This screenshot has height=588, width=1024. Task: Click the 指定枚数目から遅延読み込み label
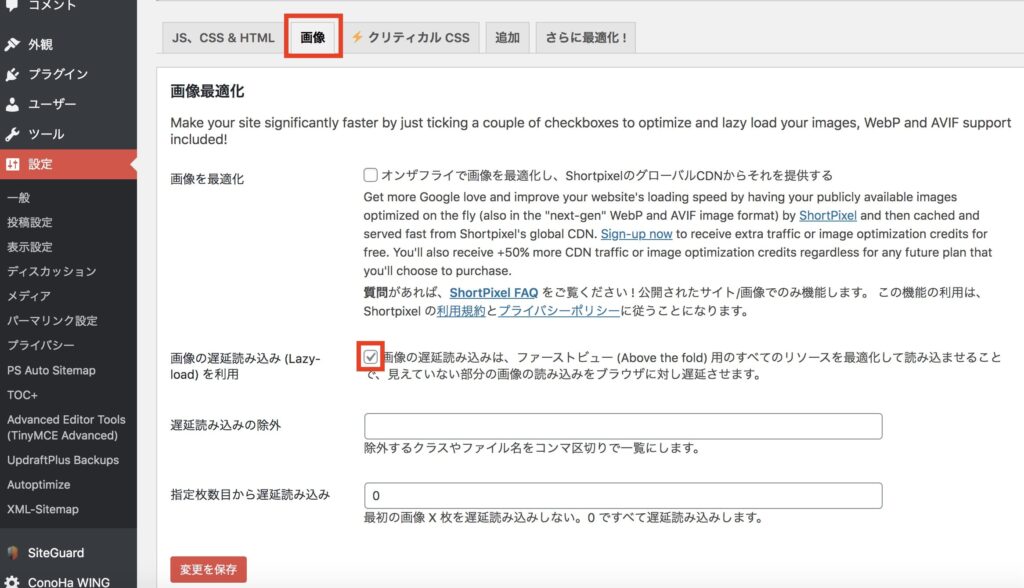coord(250,495)
